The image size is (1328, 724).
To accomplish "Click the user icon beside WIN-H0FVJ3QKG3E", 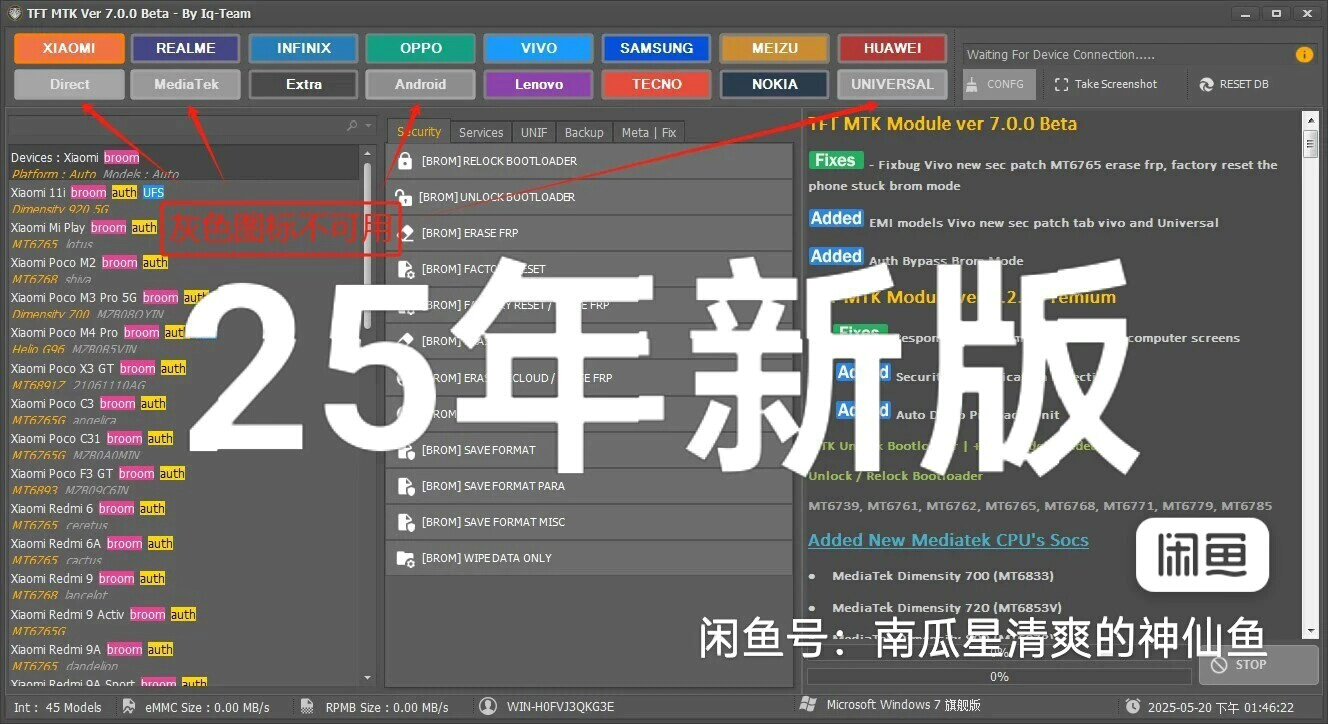I will (x=488, y=706).
